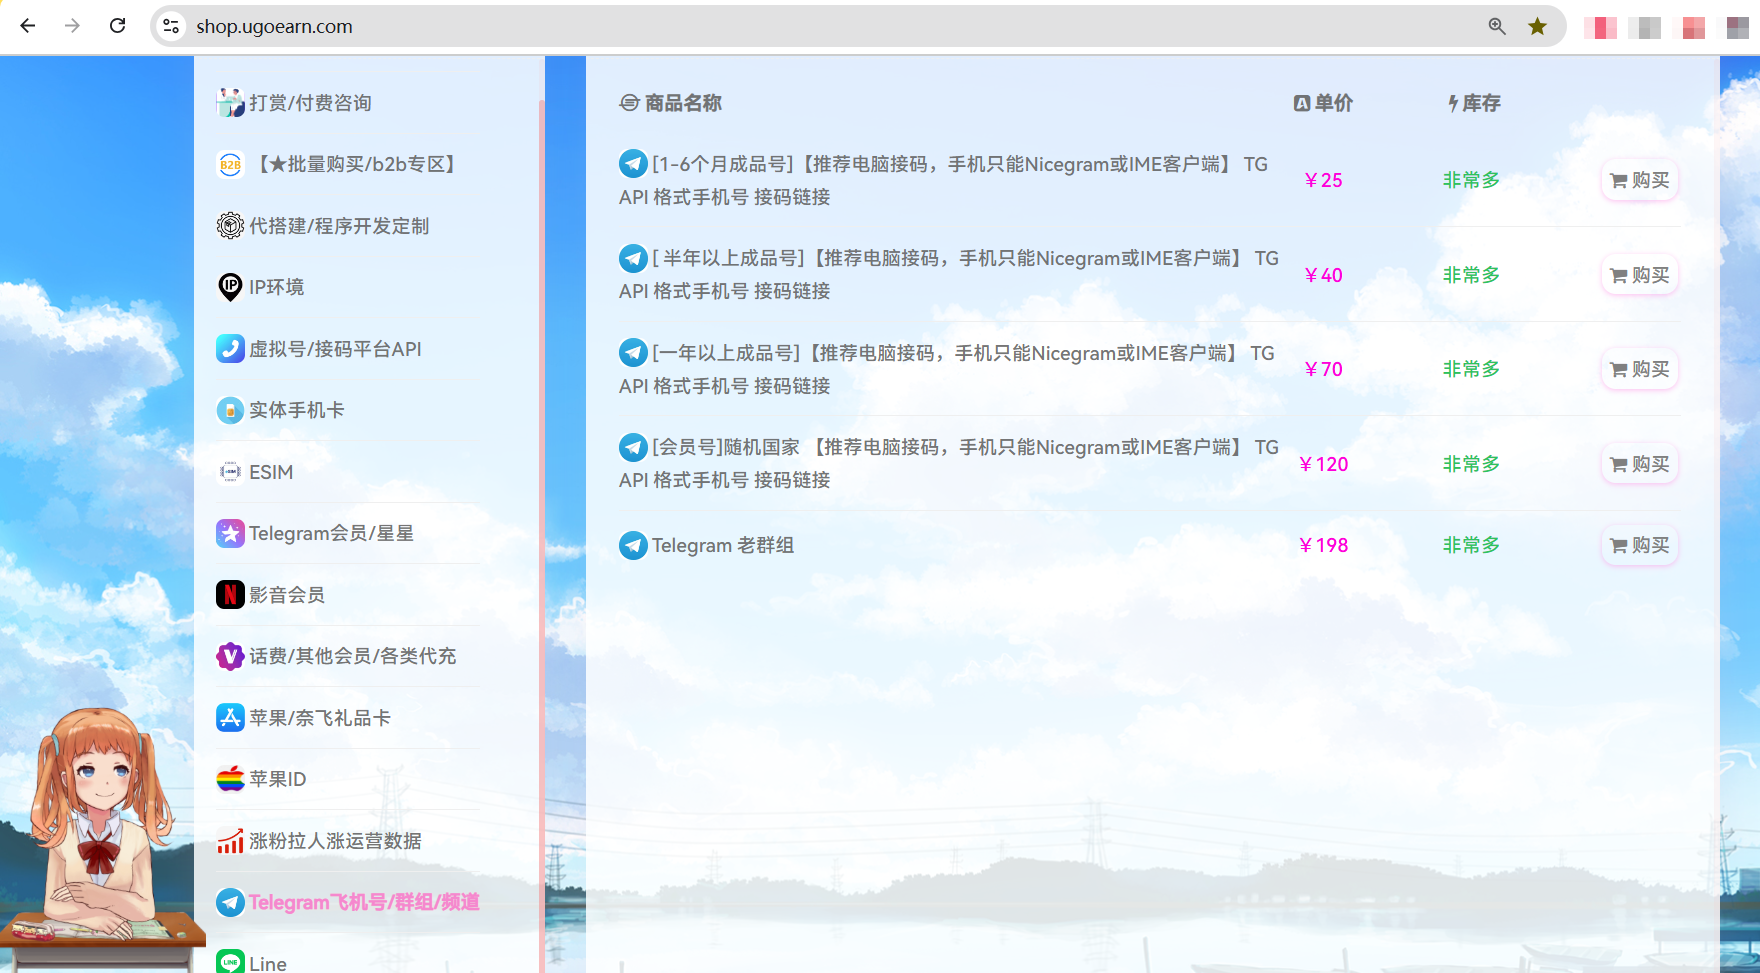Click the ¥120 price
1760x973 pixels.
pyautogui.click(x=1323, y=464)
